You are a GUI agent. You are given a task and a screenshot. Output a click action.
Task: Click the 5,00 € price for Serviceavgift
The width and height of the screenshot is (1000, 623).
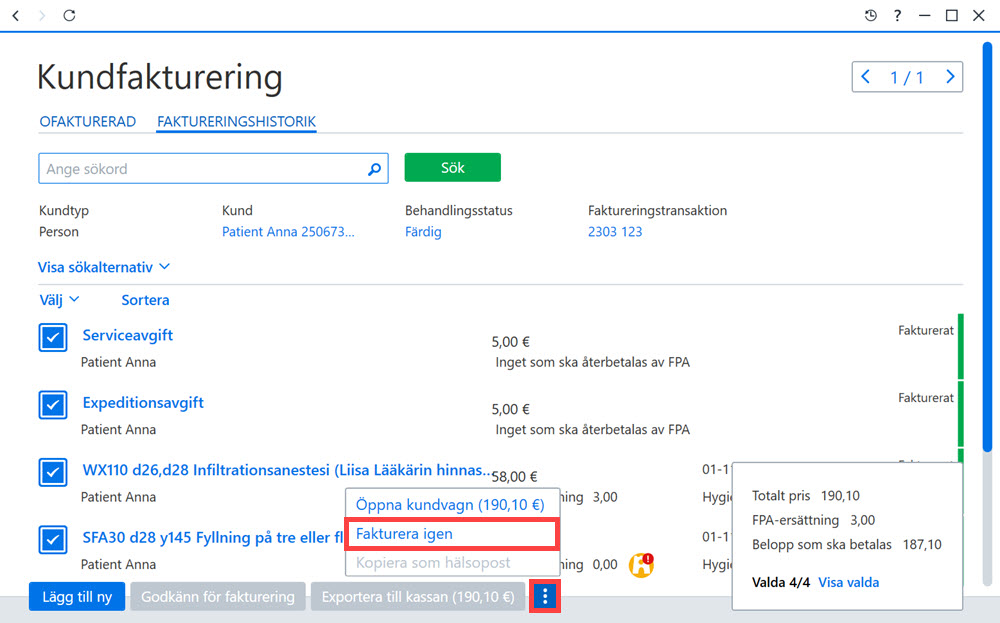[x=510, y=342]
